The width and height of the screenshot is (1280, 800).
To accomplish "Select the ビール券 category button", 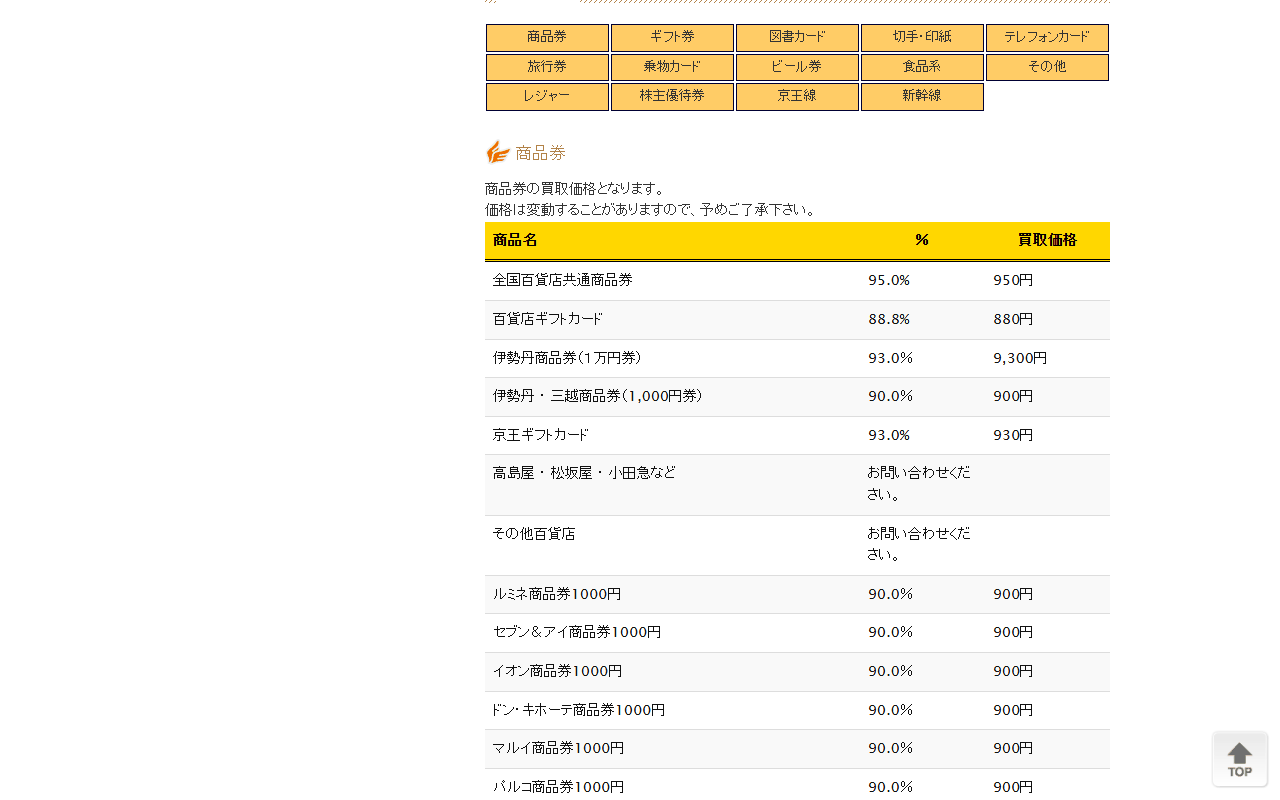I will pos(797,67).
